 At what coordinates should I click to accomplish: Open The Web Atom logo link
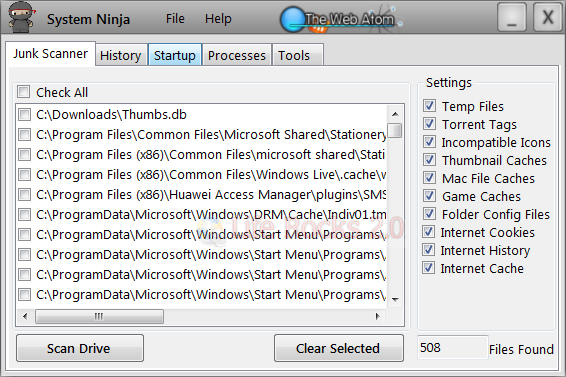click(x=341, y=19)
